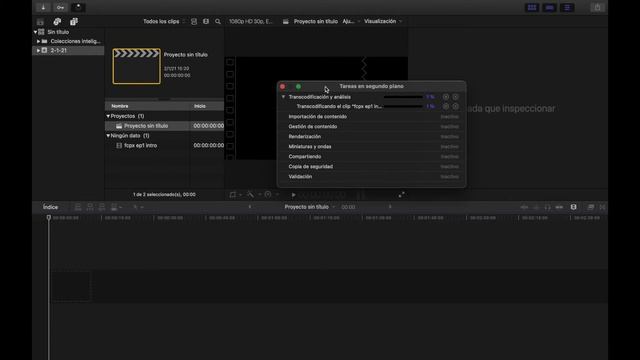The image size is (640, 360).
Task: Click the Share export button
Action: point(597,7)
